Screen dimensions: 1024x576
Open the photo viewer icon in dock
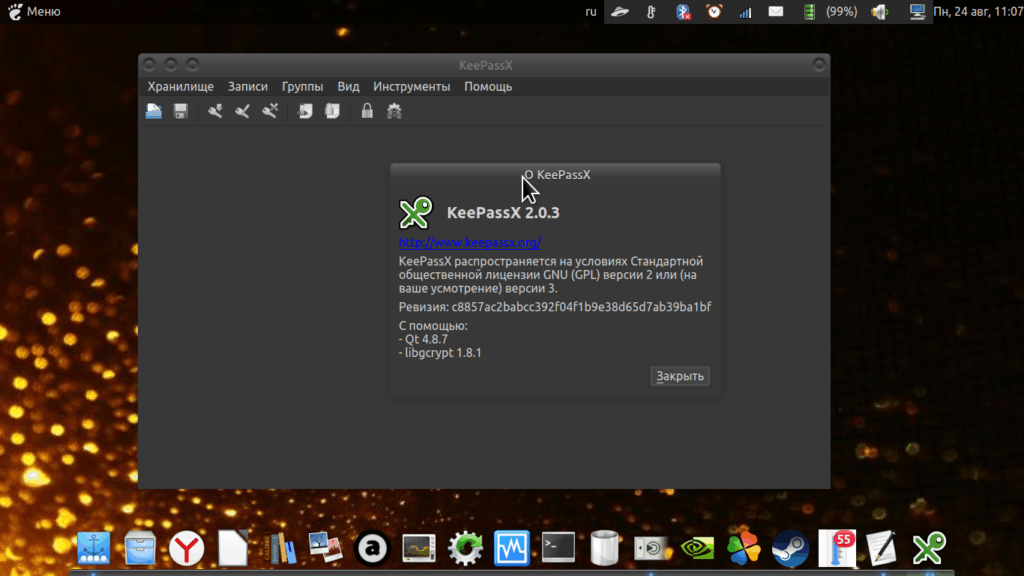click(x=325, y=547)
